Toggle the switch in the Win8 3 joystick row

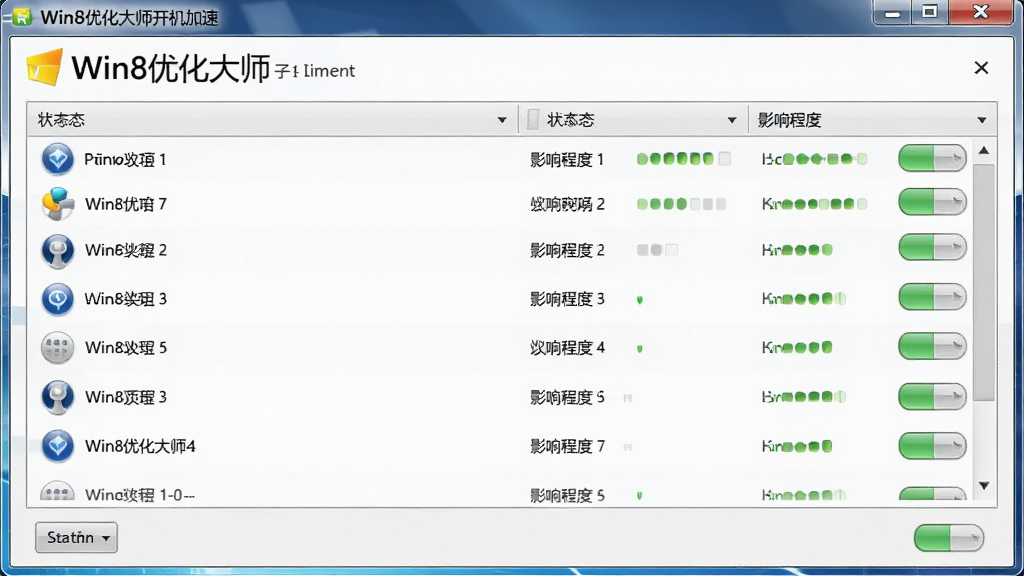932,396
